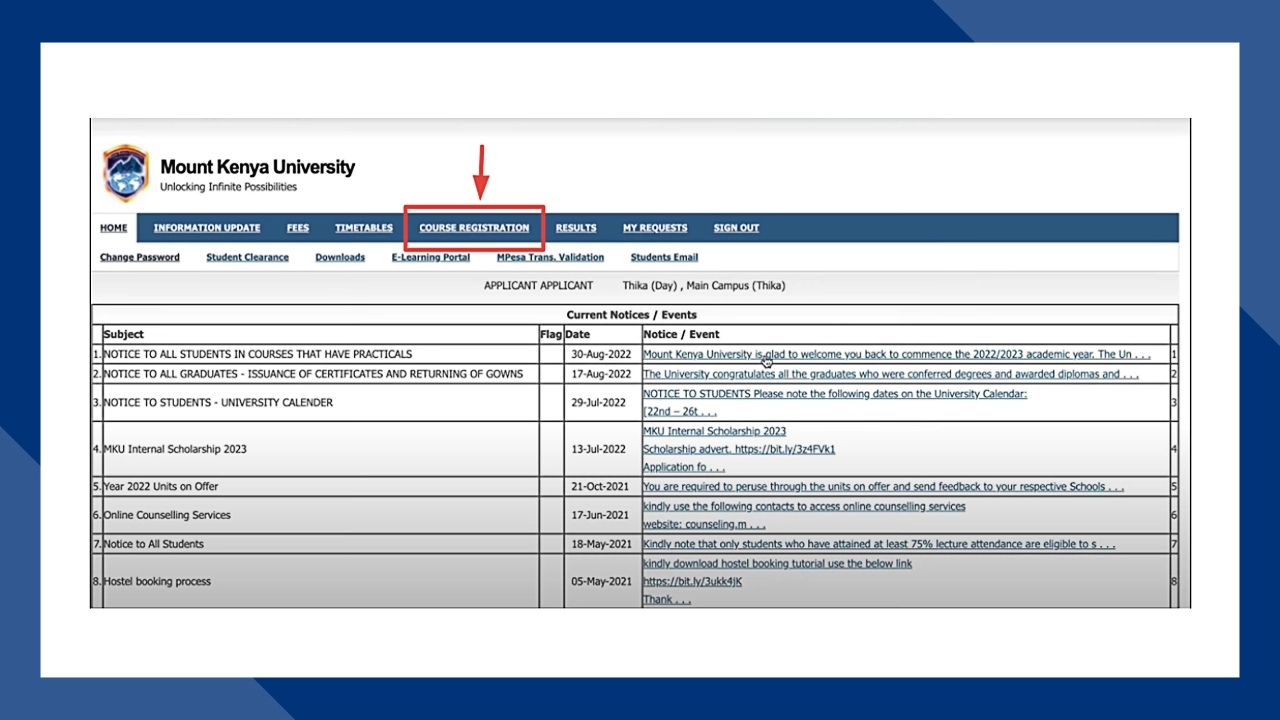1280x720 pixels.
Task: Open the Students Email link
Action: pos(664,257)
